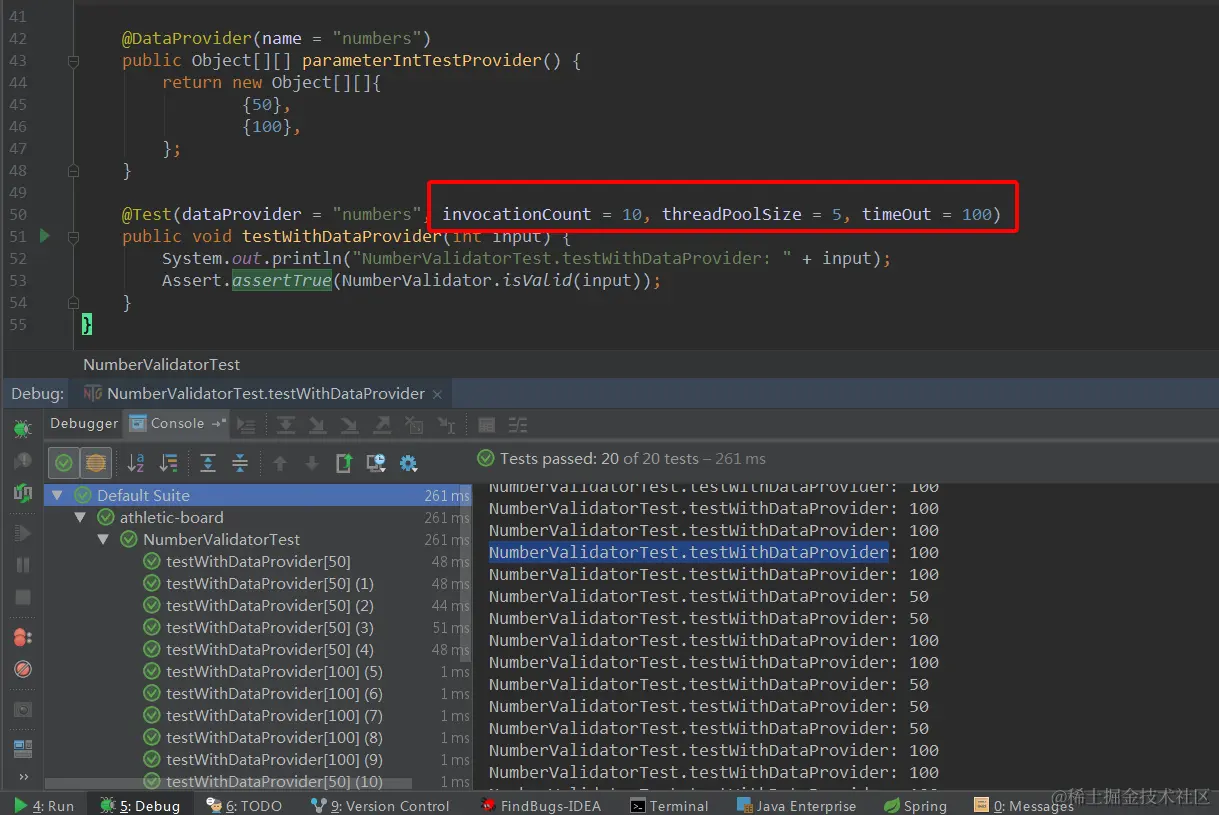This screenshot has width=1219, height=815.
Task: Fold the testWithDataProvider method body
Action: (73, 237)
